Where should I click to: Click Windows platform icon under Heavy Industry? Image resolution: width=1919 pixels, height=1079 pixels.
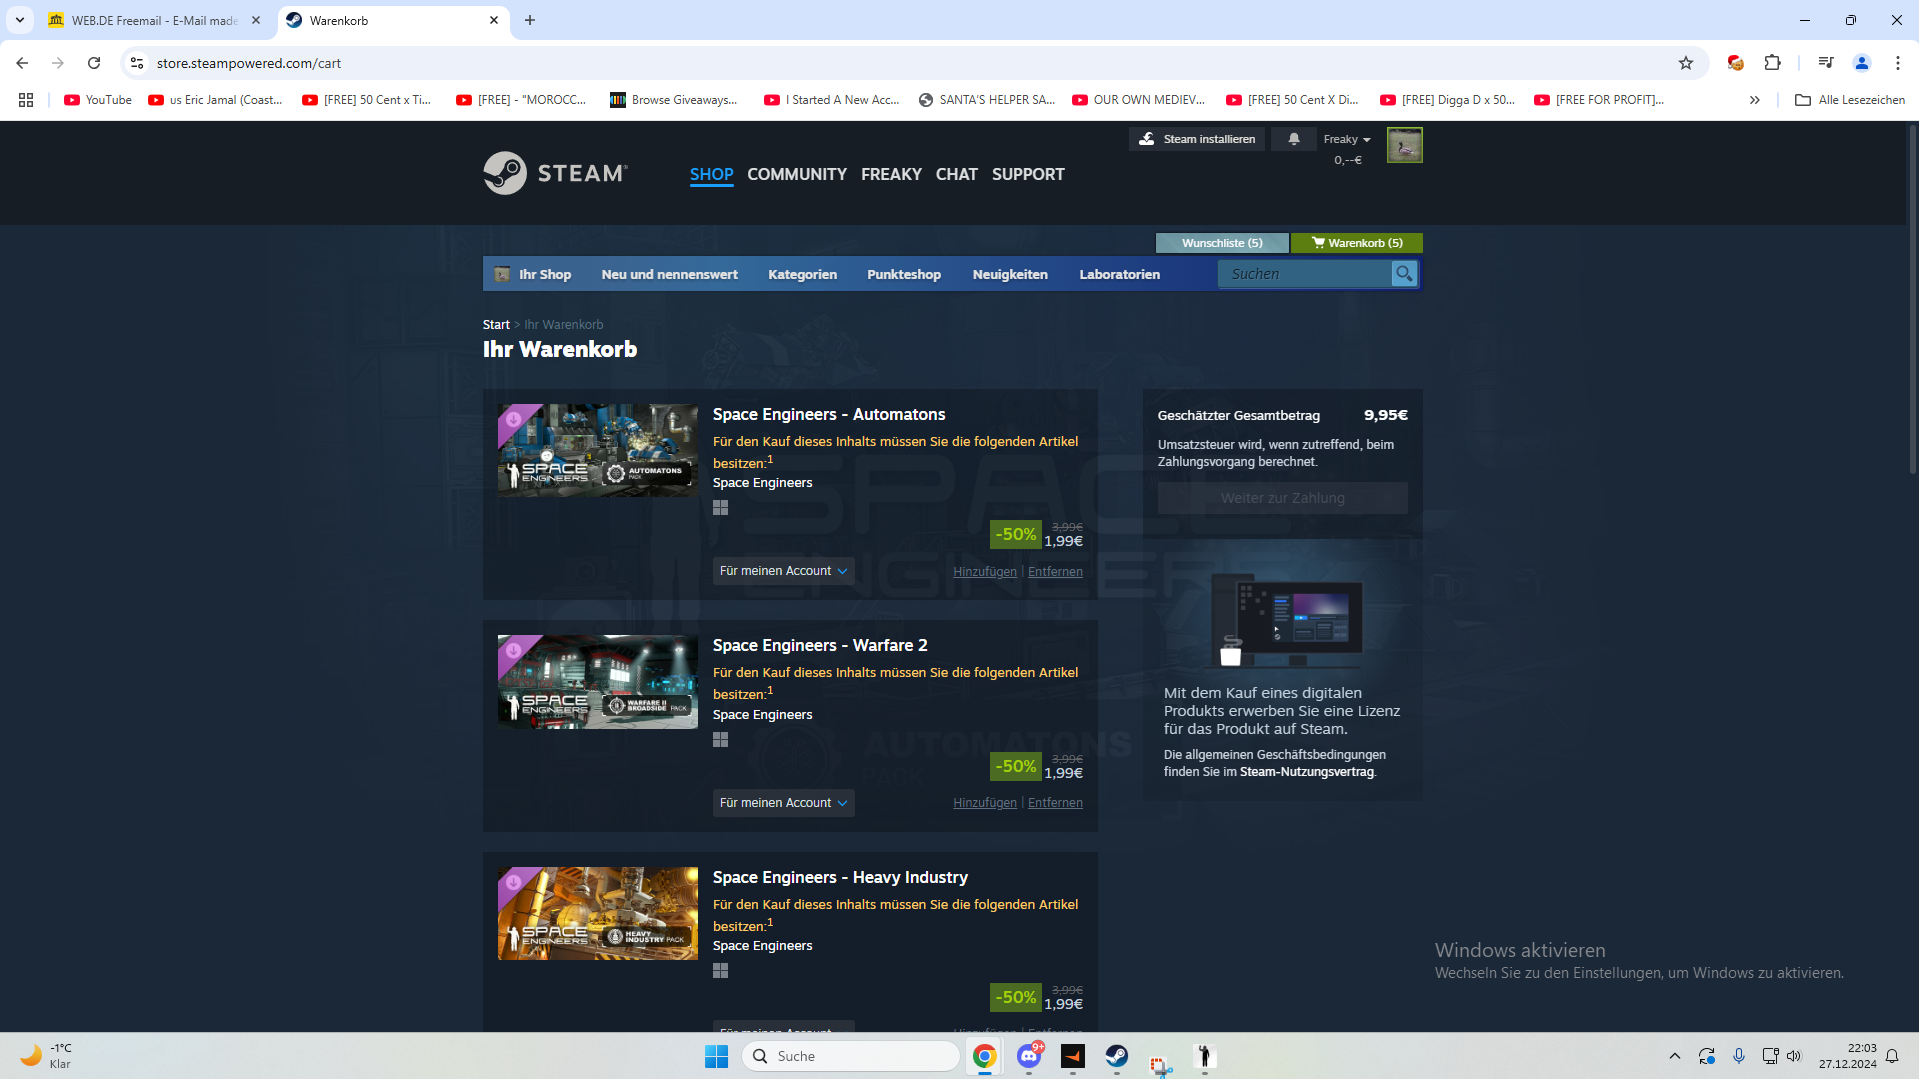(720, 971)
